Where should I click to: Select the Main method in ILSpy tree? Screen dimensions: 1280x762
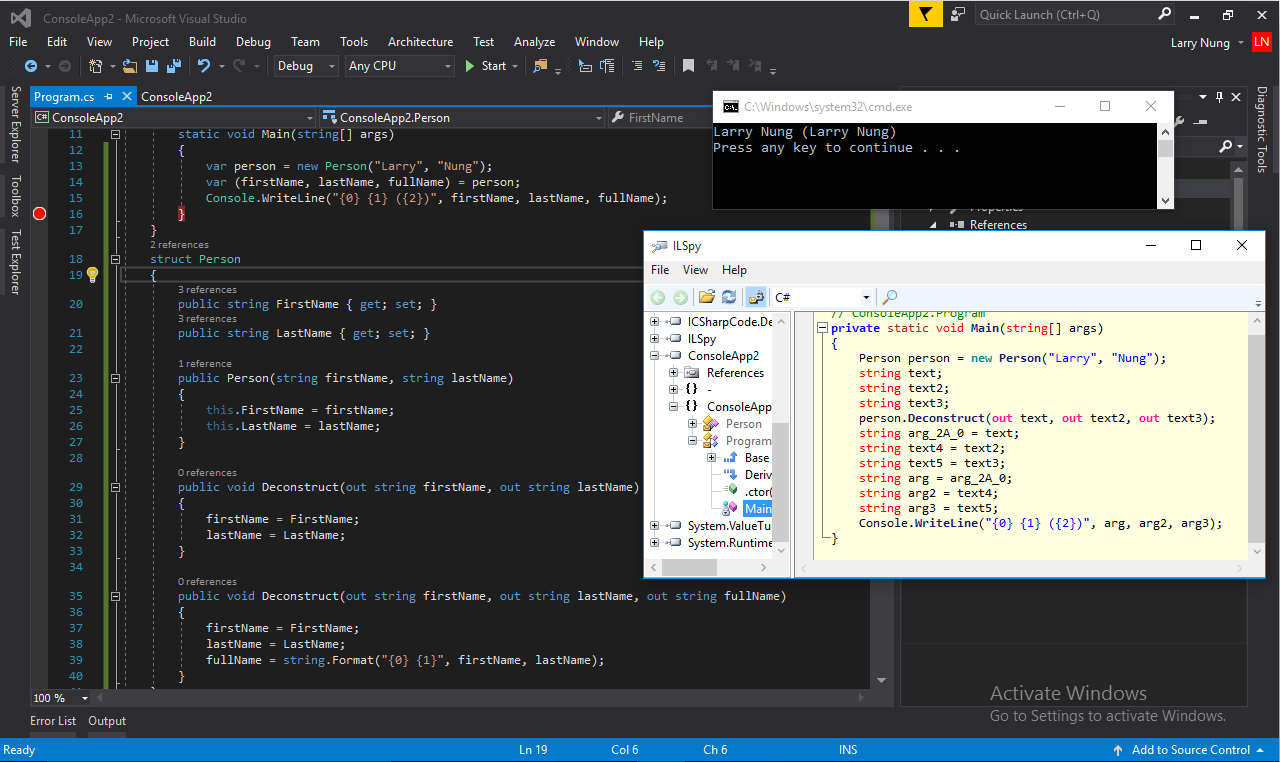tap(758, 509)
